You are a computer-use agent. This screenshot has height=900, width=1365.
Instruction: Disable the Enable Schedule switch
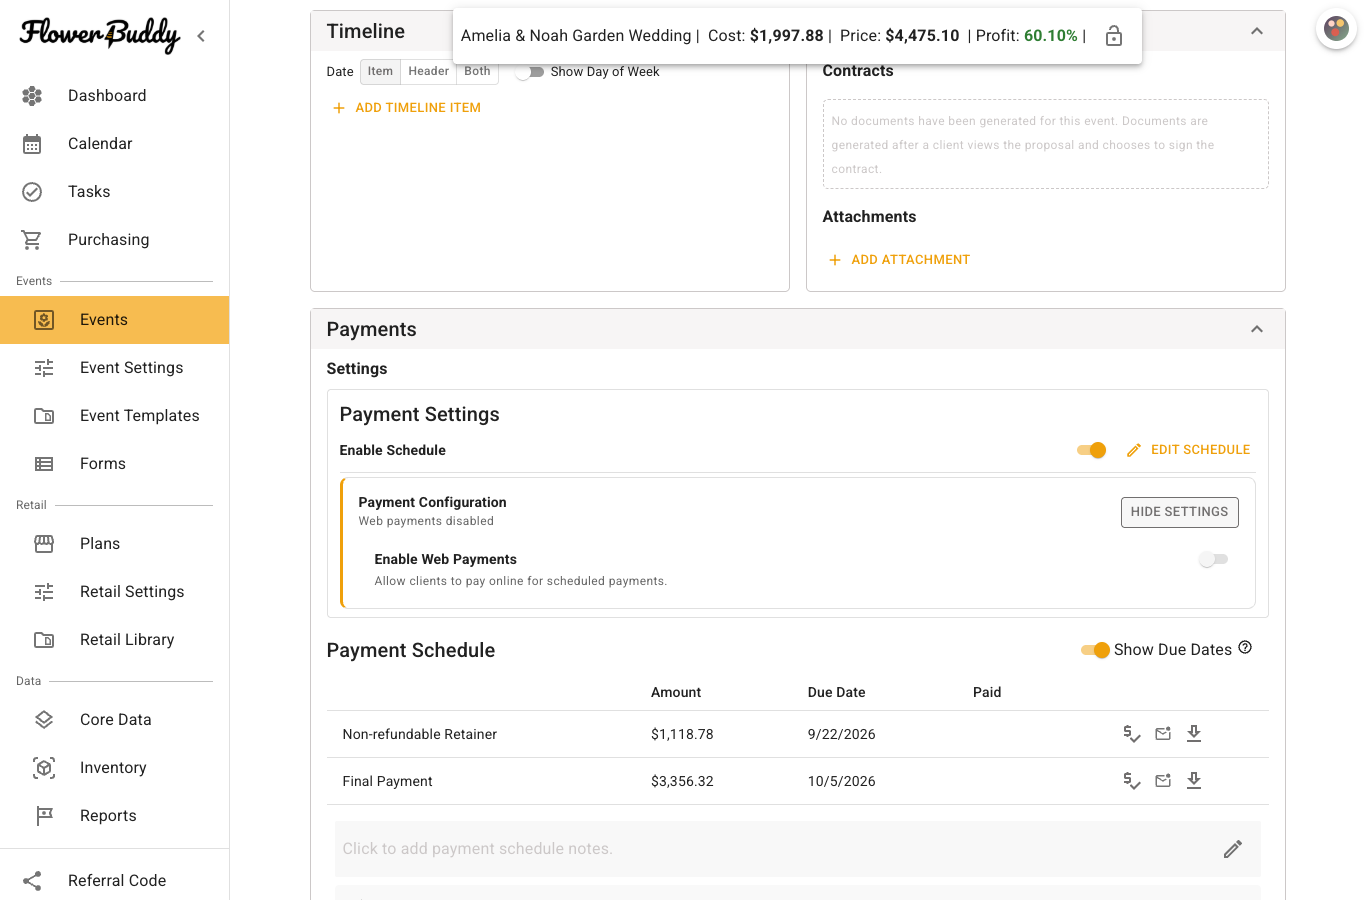(1092, 450)
